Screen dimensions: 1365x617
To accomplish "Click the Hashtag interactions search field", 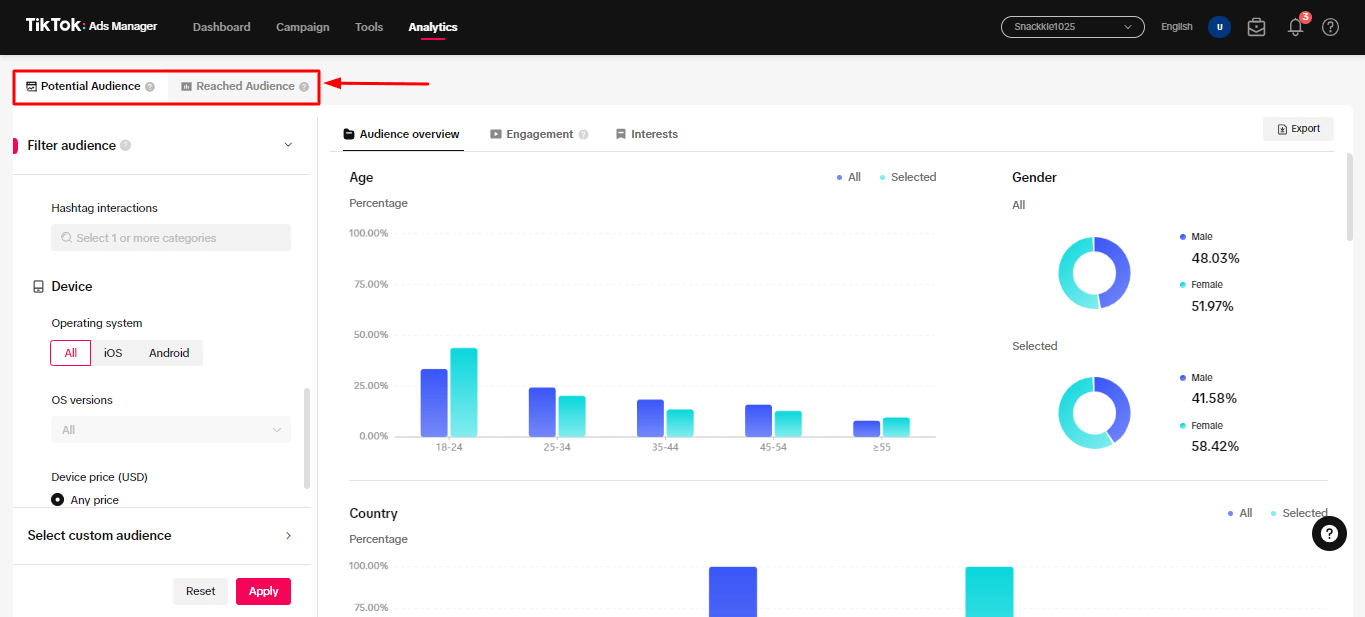I will 170,237.
